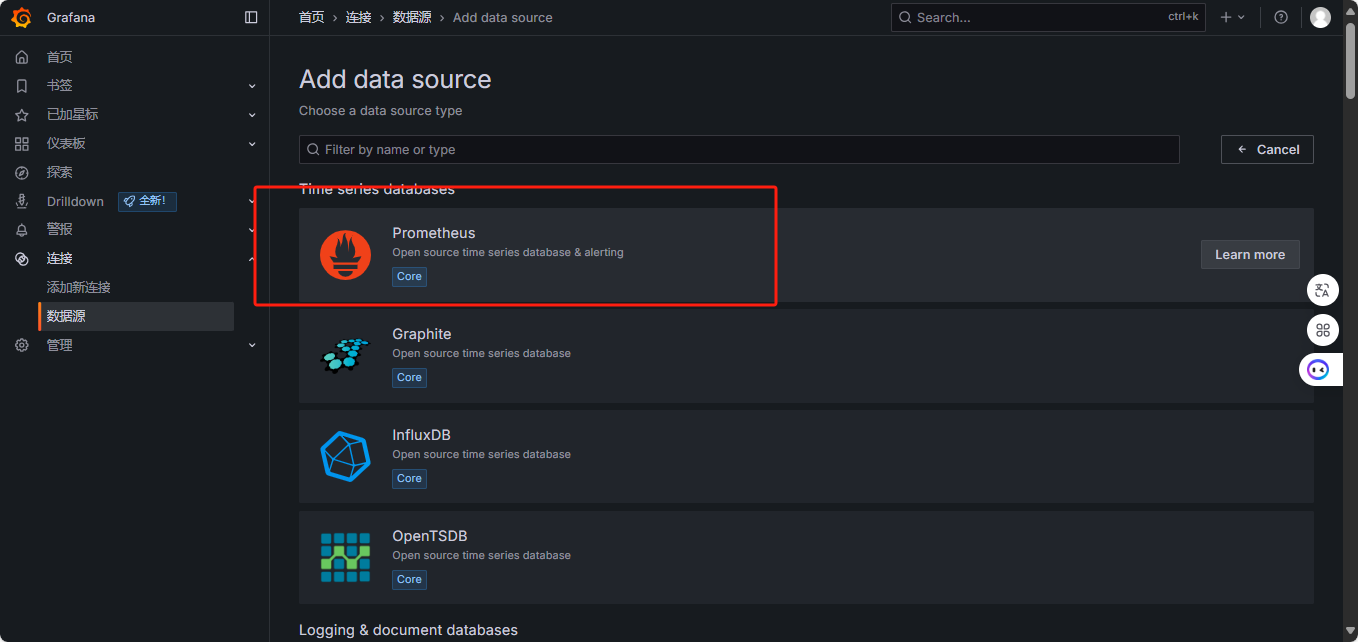Open the plus new-item dropdown
1358x642 pixels.
click(1233, 17)
